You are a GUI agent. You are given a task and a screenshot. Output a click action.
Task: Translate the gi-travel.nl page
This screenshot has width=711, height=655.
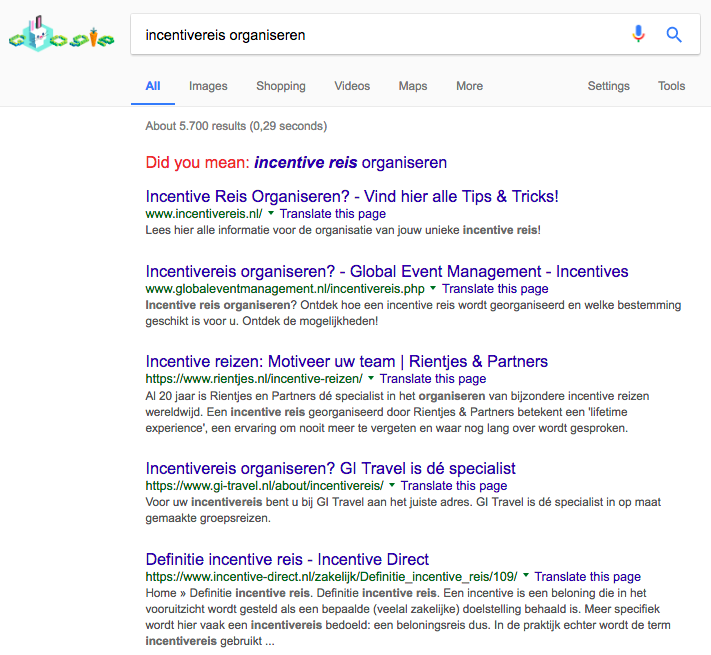point(454,485)
